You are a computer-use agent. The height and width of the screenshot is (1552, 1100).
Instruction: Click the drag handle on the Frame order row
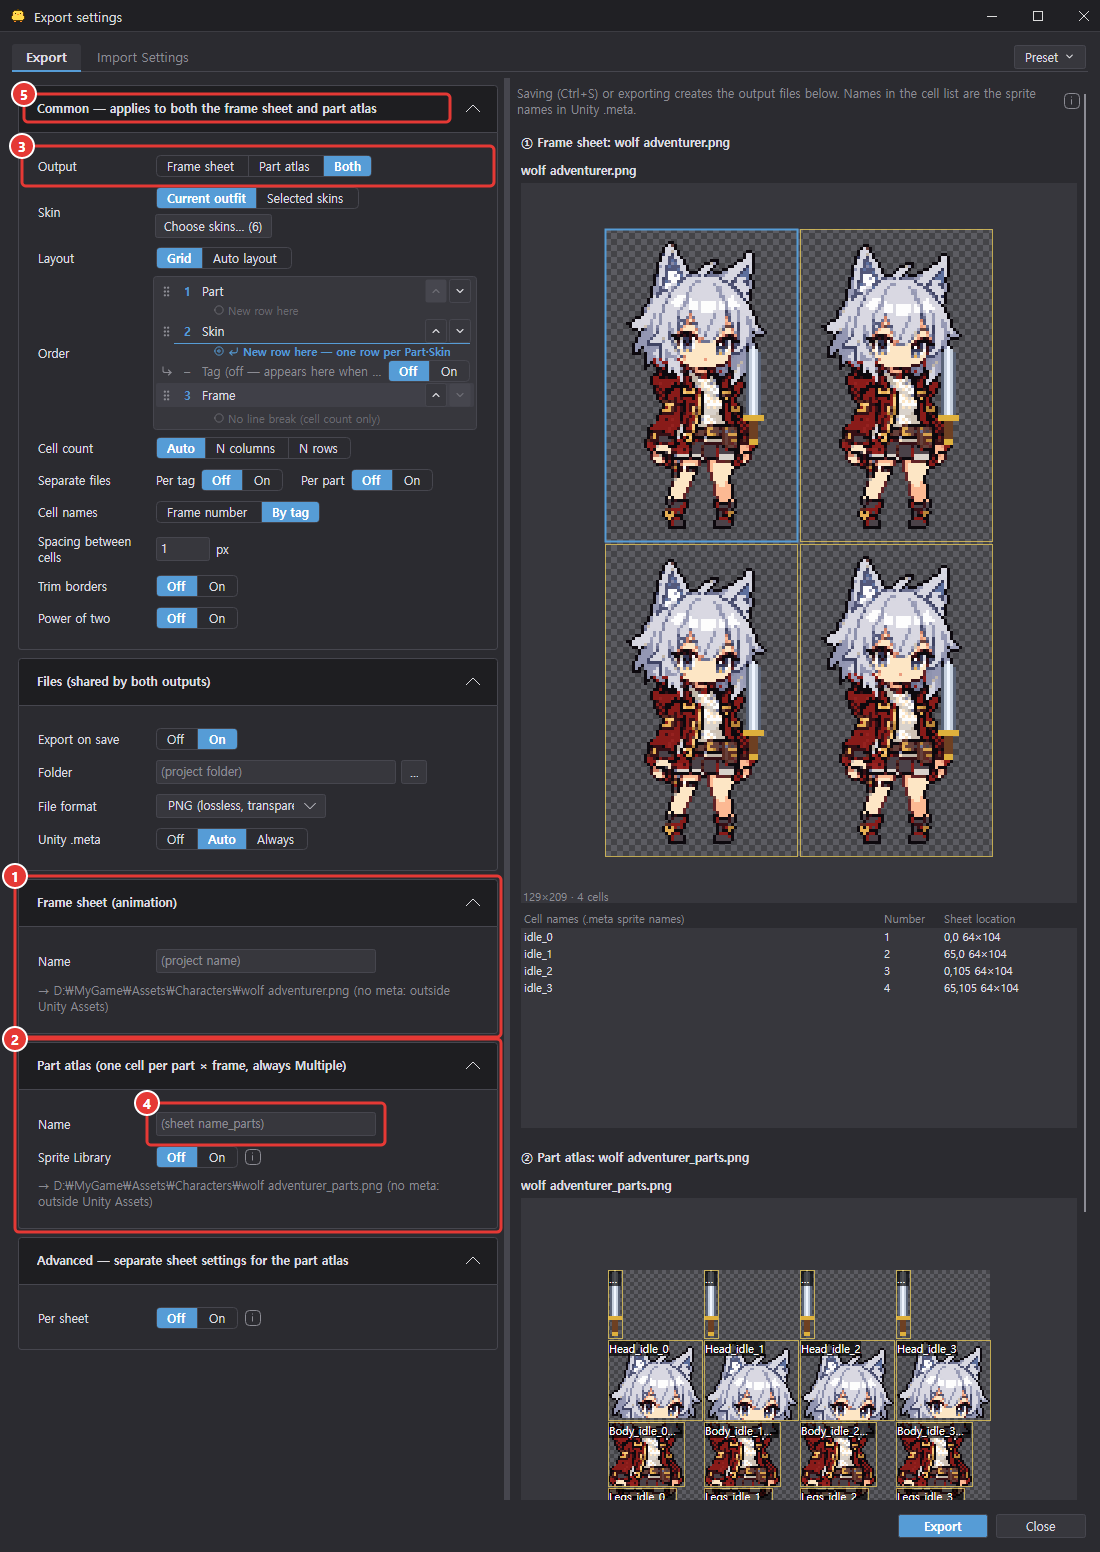click(166, 396)
